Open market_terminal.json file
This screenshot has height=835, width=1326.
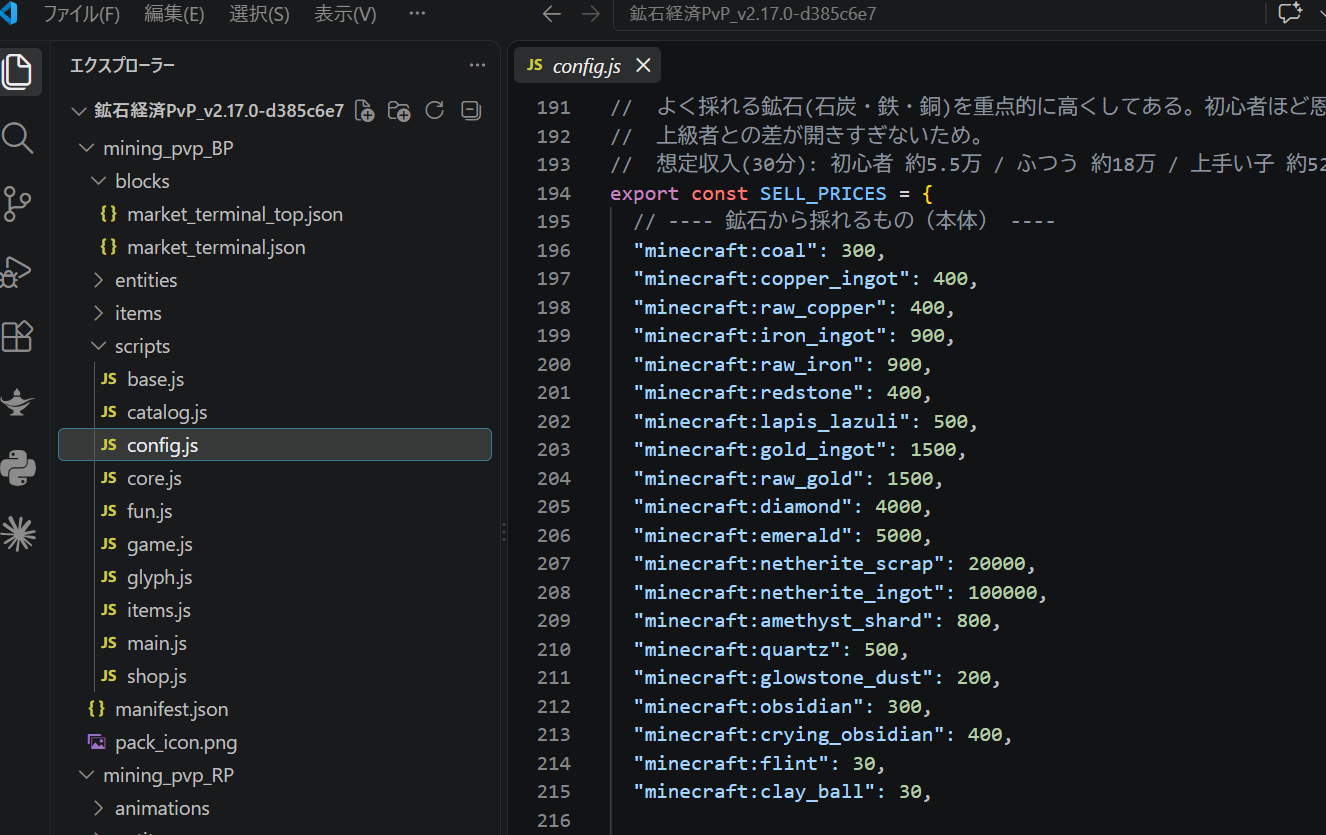[x=216, y=247]
